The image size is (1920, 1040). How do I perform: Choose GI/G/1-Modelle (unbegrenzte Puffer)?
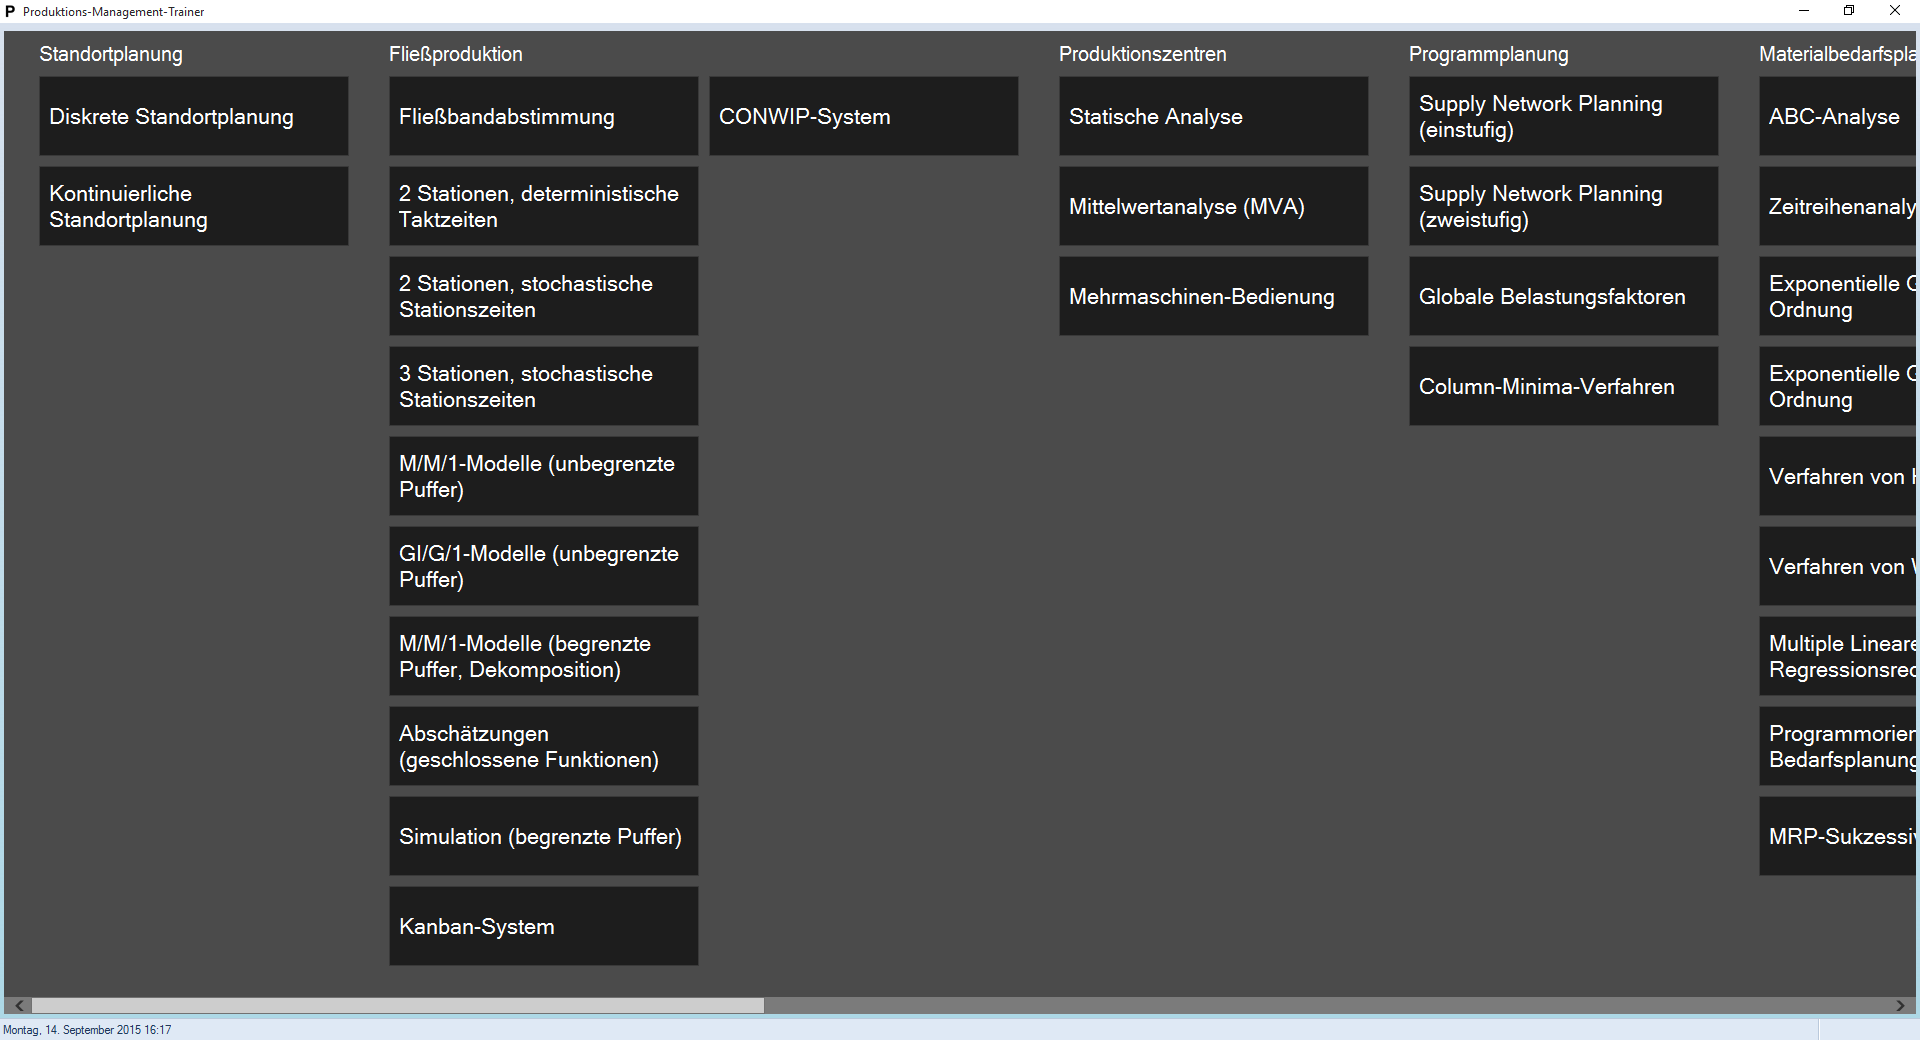point(543,566)
